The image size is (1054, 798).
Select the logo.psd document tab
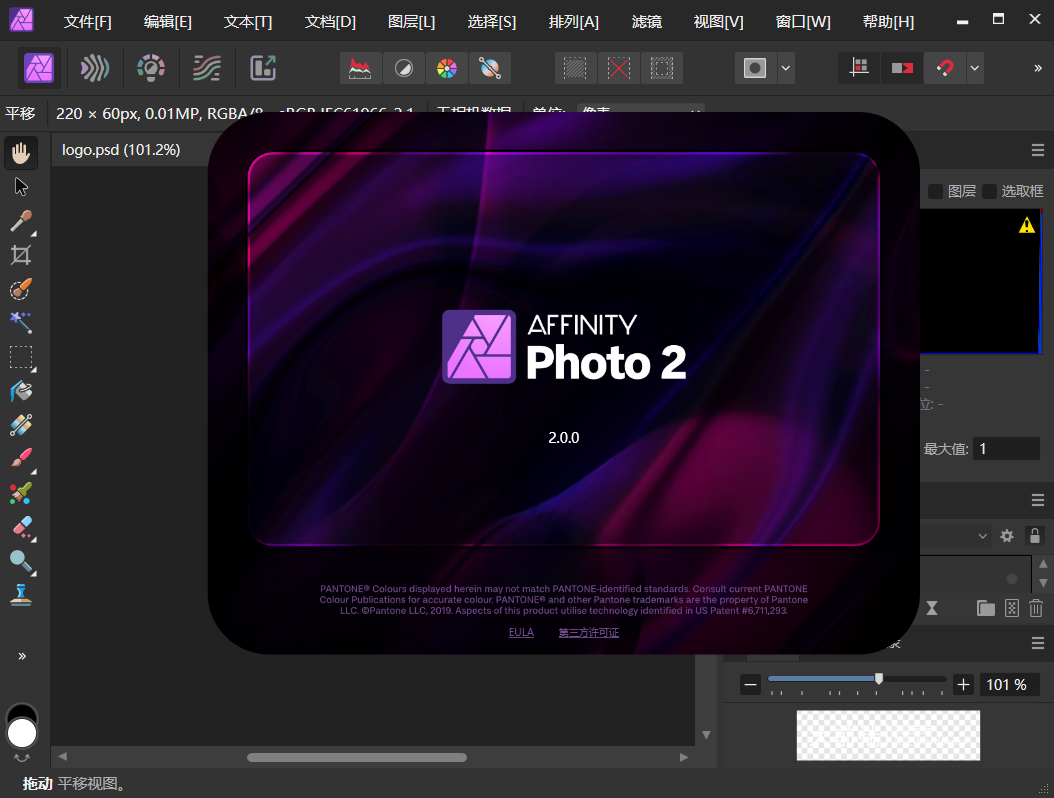point(121,150)
